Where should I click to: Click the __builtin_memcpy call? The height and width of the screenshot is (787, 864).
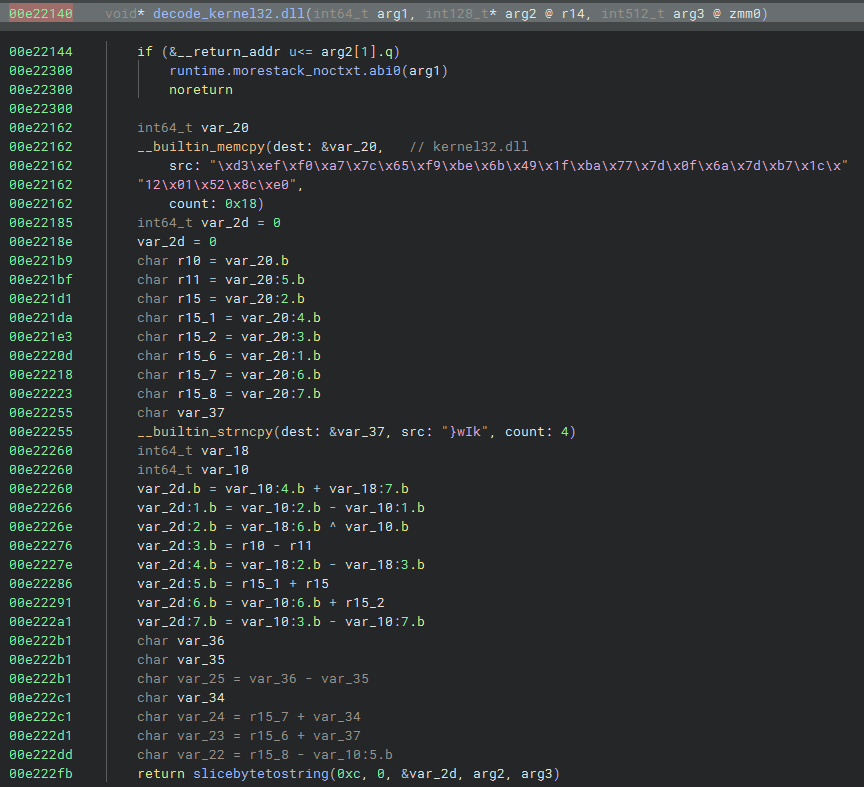coord(201,147)
